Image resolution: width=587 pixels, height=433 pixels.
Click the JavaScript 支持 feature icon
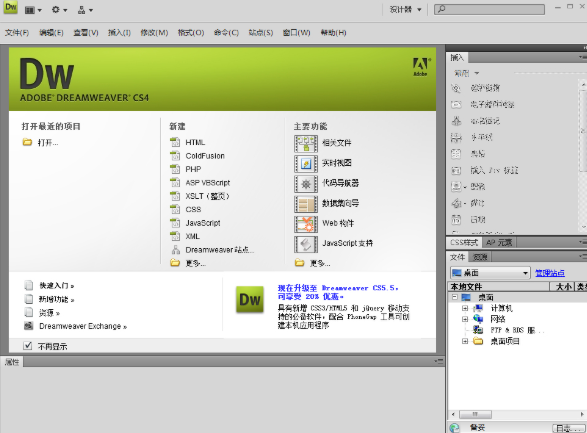point(306,244)
